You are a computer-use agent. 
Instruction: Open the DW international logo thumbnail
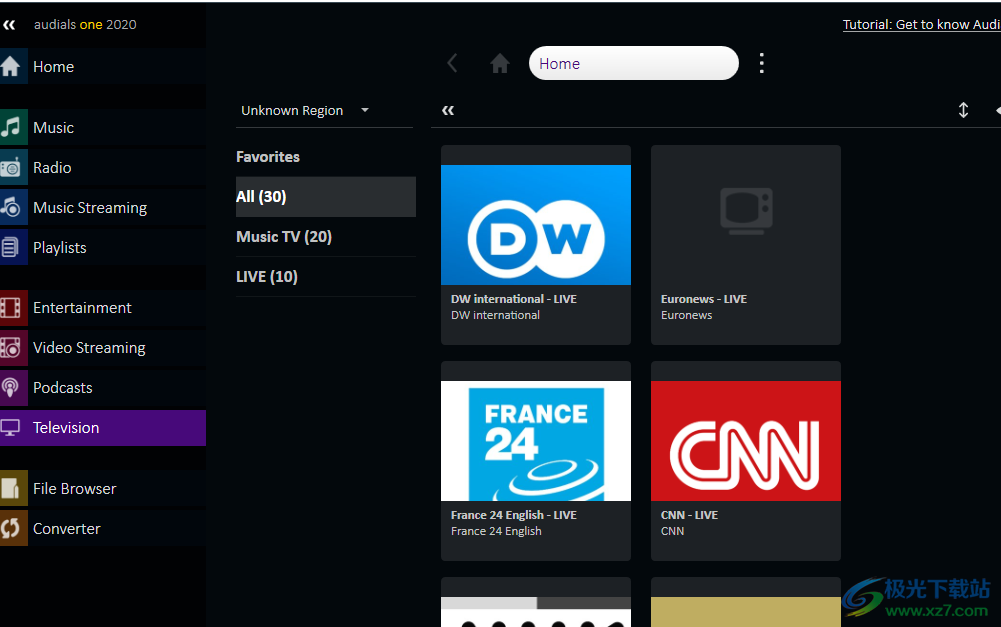[536, 225]
